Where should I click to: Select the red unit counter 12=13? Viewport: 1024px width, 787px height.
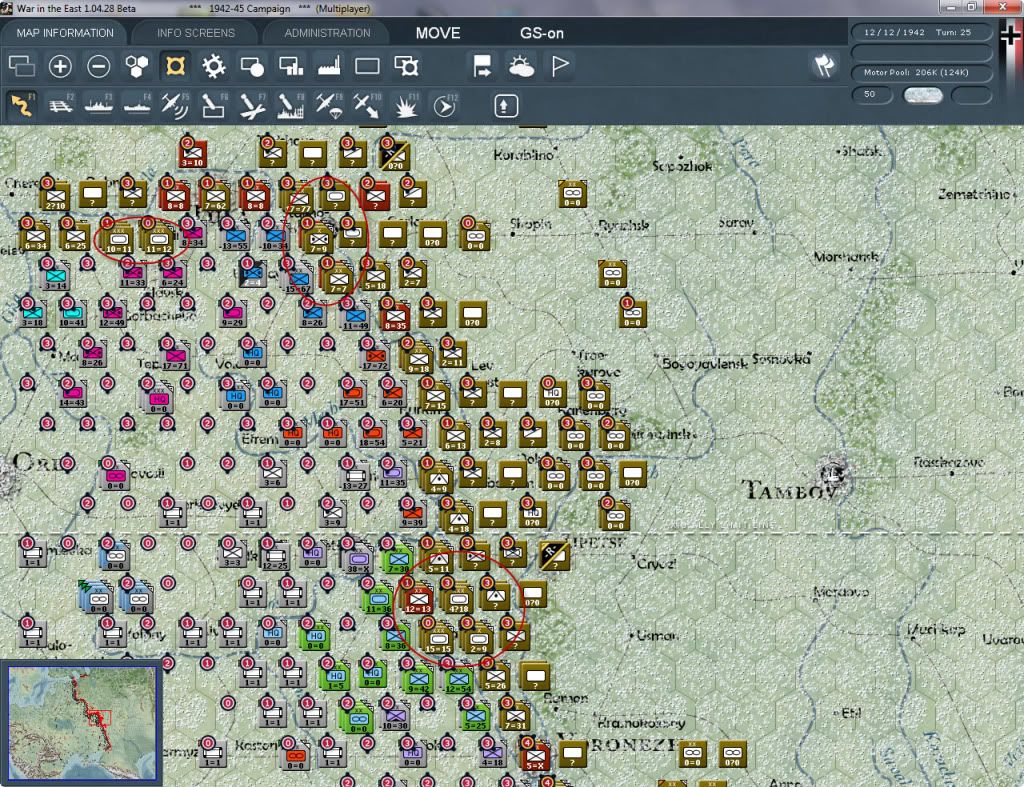[418, 599]
